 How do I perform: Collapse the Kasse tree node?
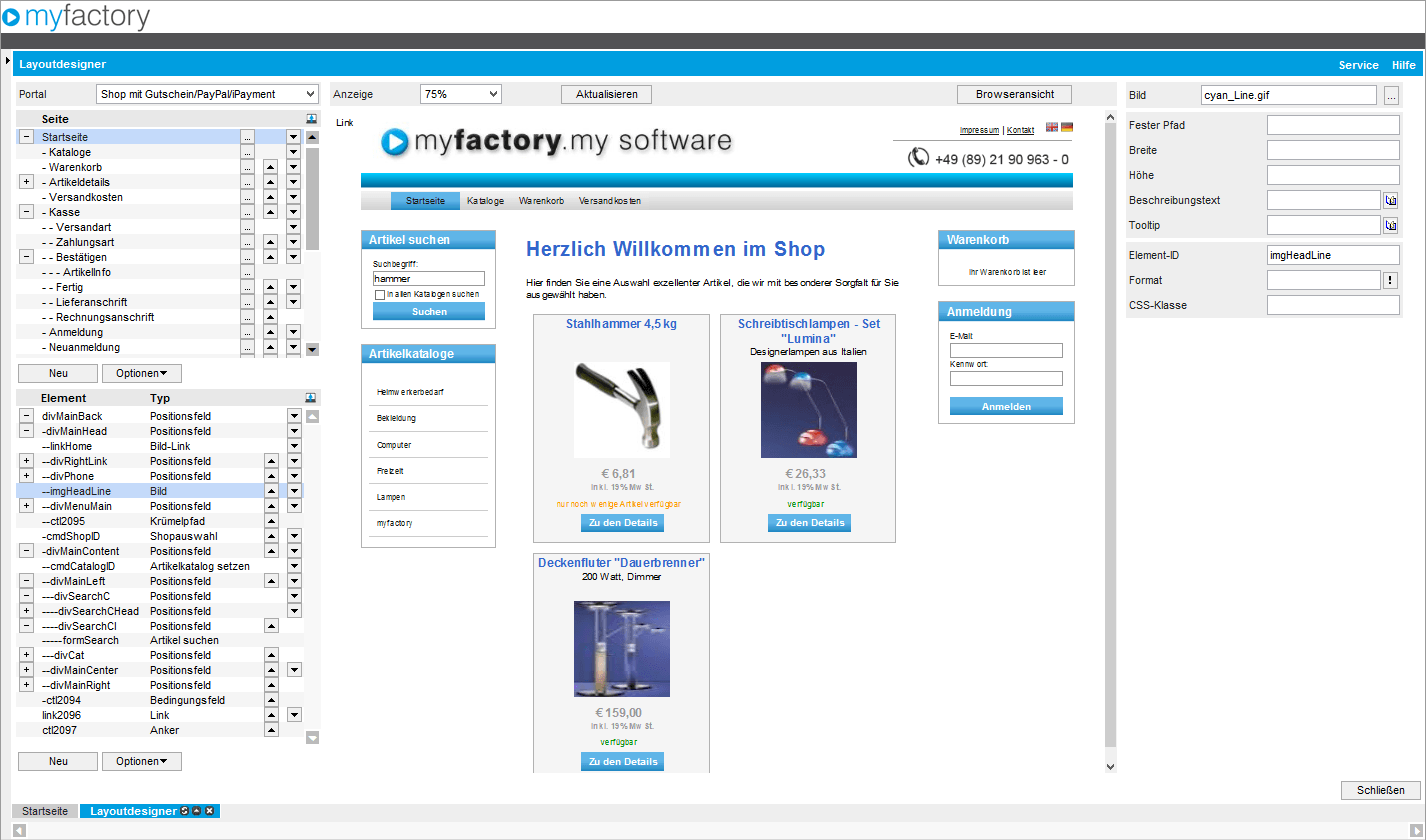click(26, 212)
